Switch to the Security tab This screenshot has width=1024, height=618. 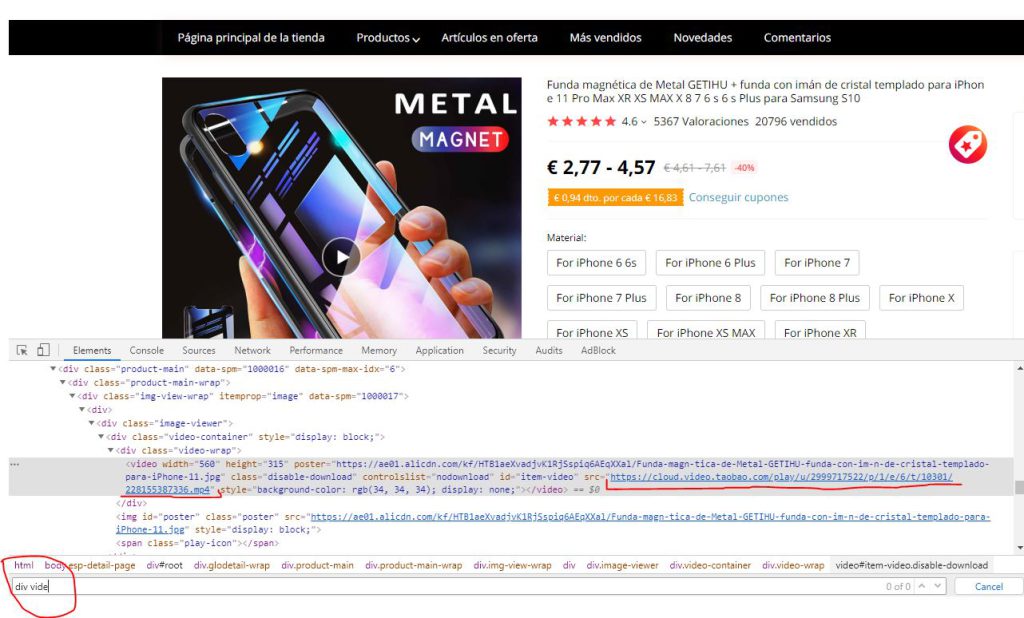click(500, 350)
